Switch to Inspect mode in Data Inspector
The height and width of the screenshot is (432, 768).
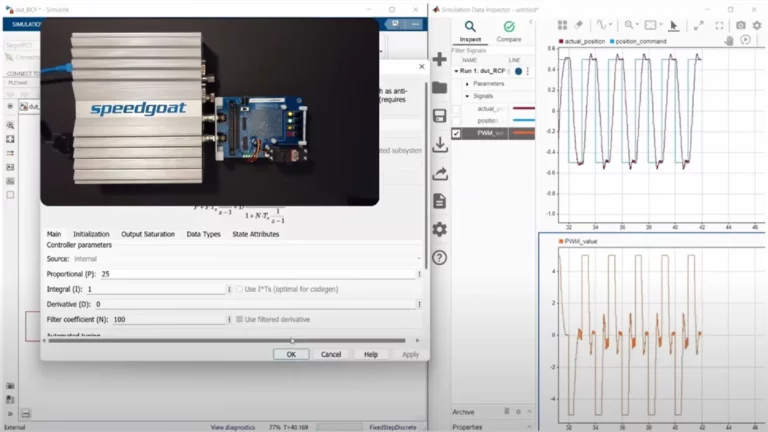470,31
